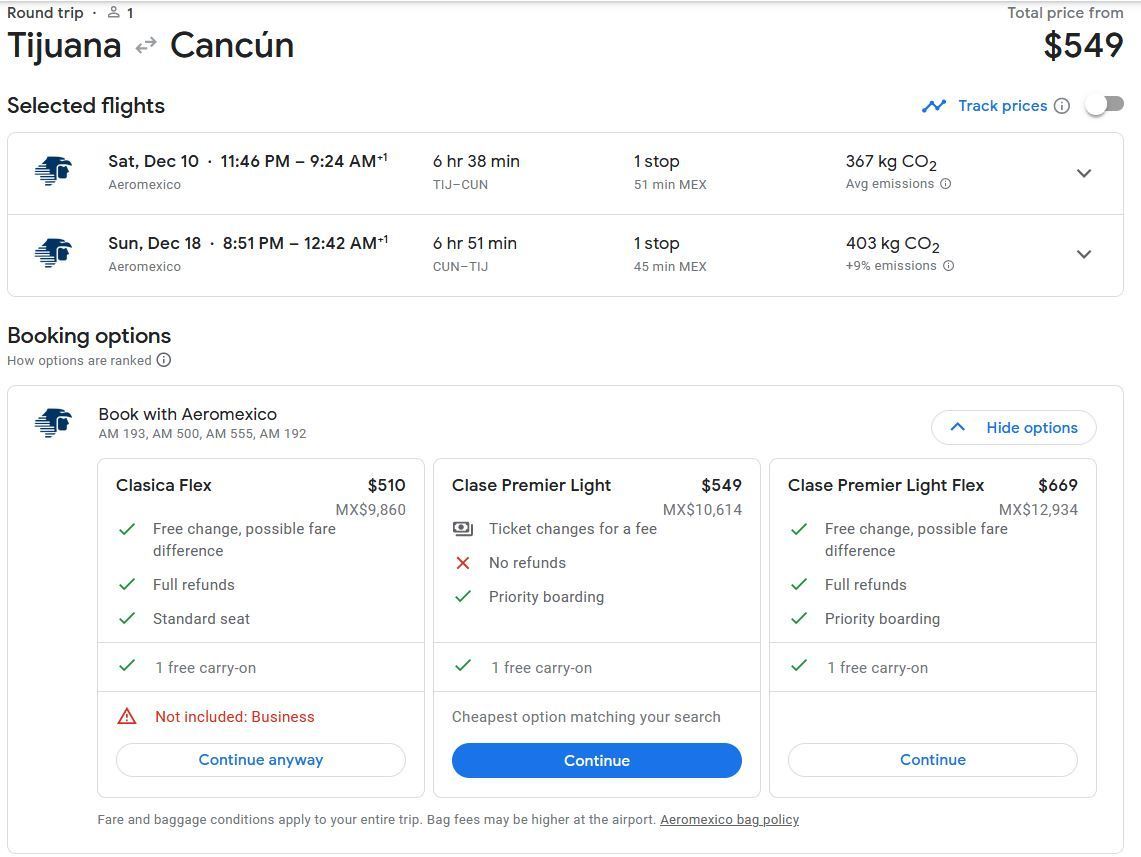This screenshot has width=1141, height=857.
Task: Click the Standard seat checkmark icon
Action: tap(127, 618)
